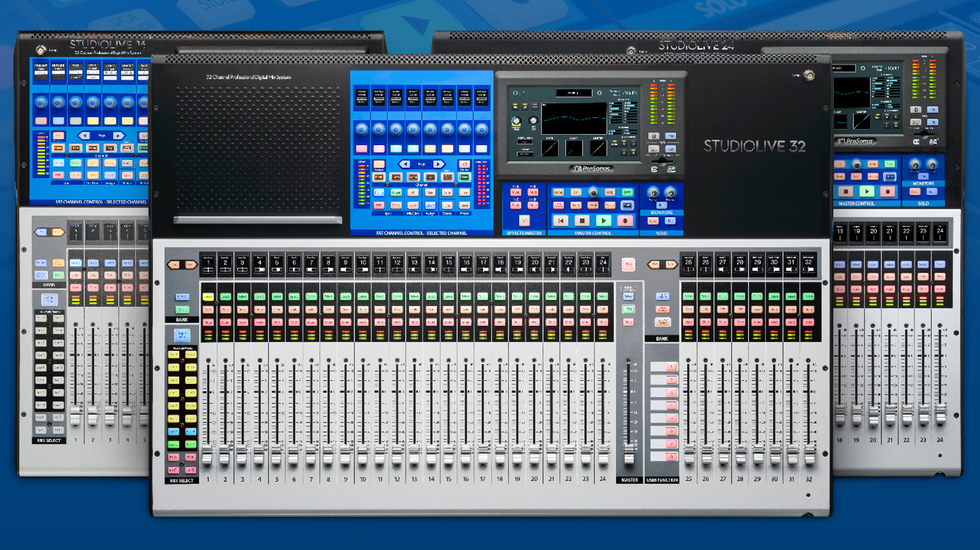The height and width of the screenshot is (550, 980).
Task: Mute FX D in the Effects Master section
Action: point(532,205)
